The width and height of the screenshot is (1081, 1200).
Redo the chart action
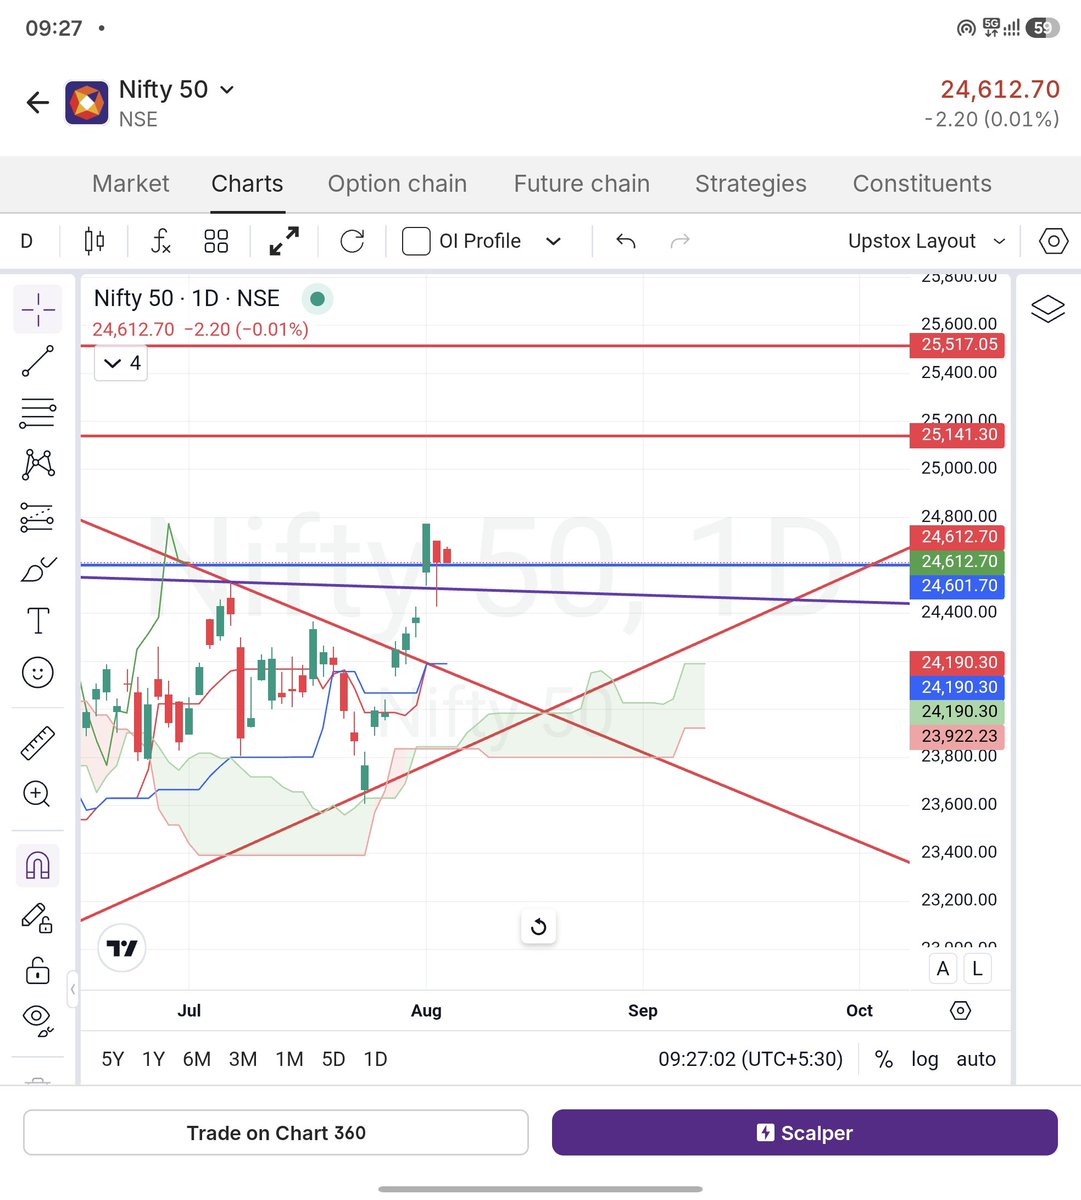(x=680, y=241)
